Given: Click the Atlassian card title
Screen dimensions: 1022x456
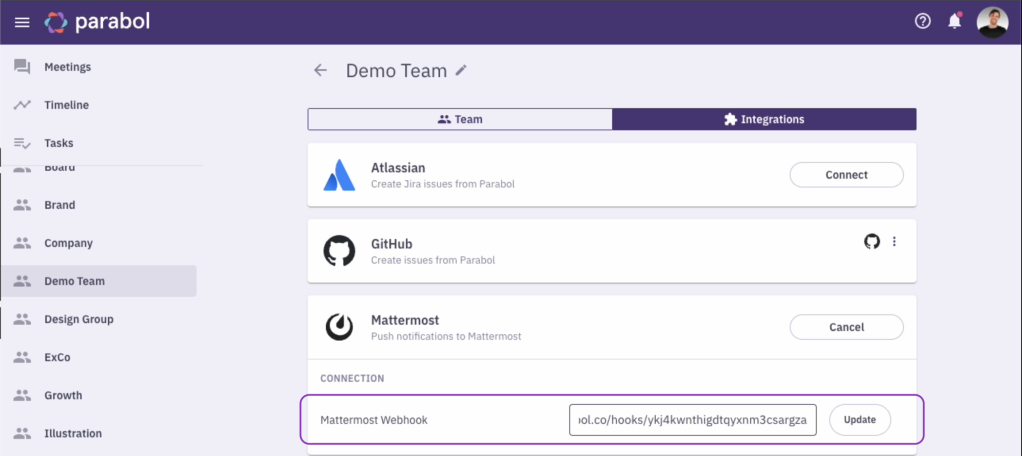Looking at the screenshot, I should coord(398,167).
